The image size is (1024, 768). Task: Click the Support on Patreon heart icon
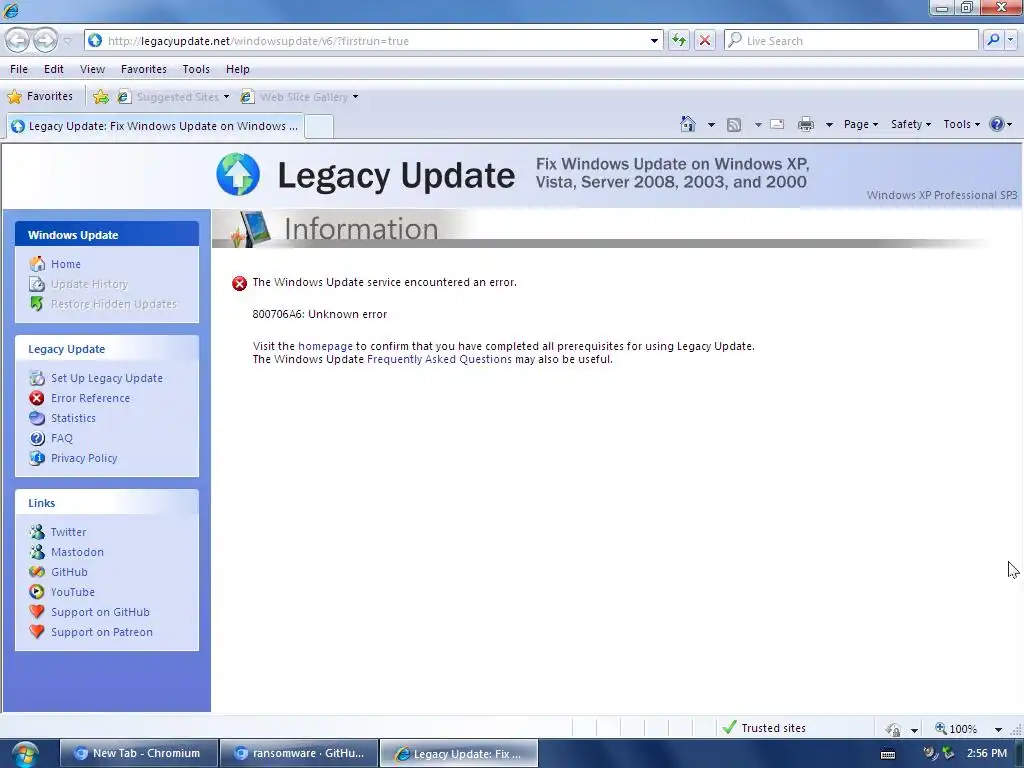click(37, 632)
